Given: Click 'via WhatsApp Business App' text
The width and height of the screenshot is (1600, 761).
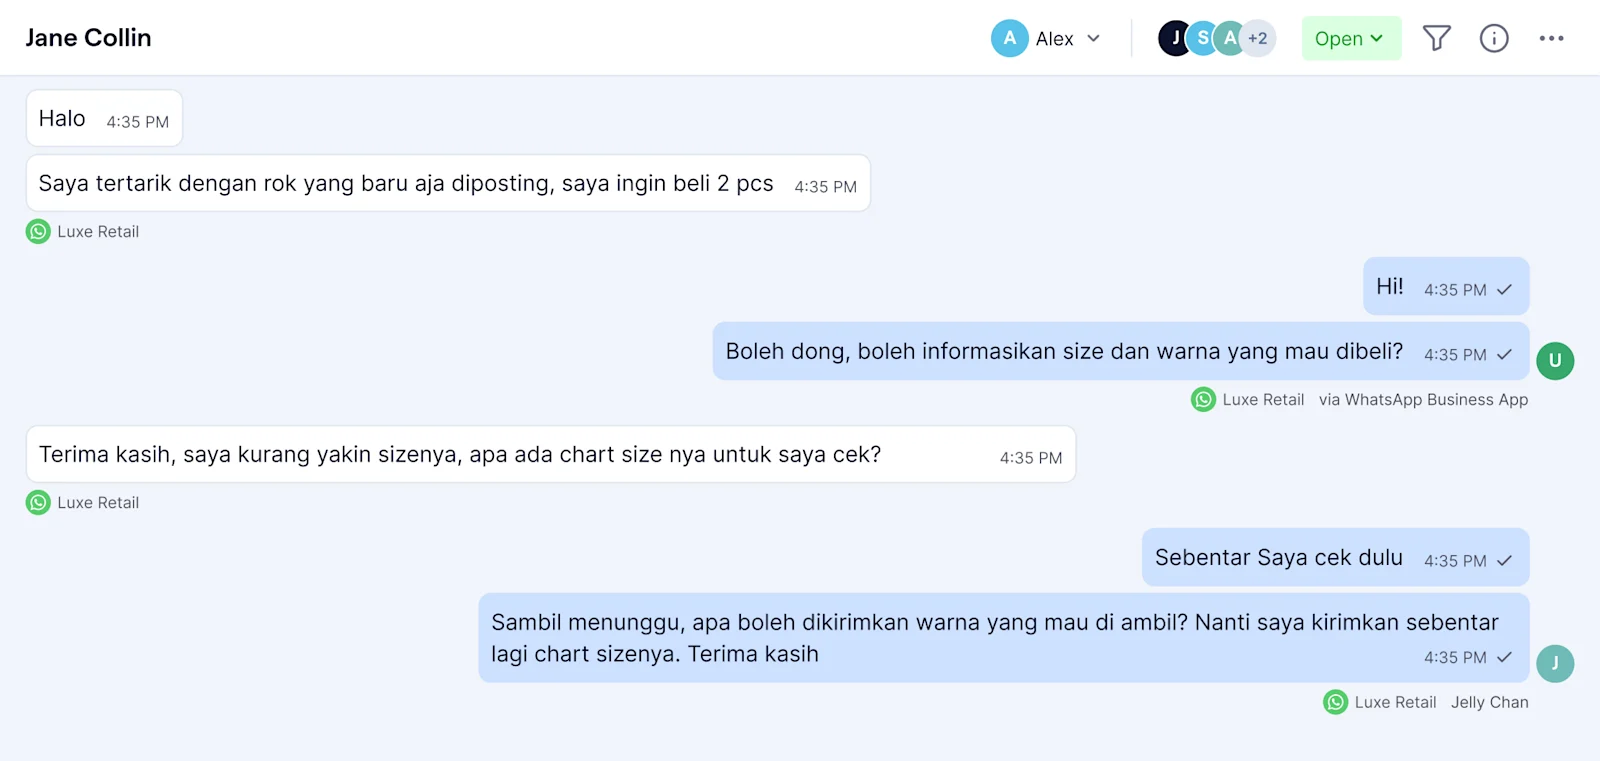Looking at the screenshot, I should click(1422, 399).
